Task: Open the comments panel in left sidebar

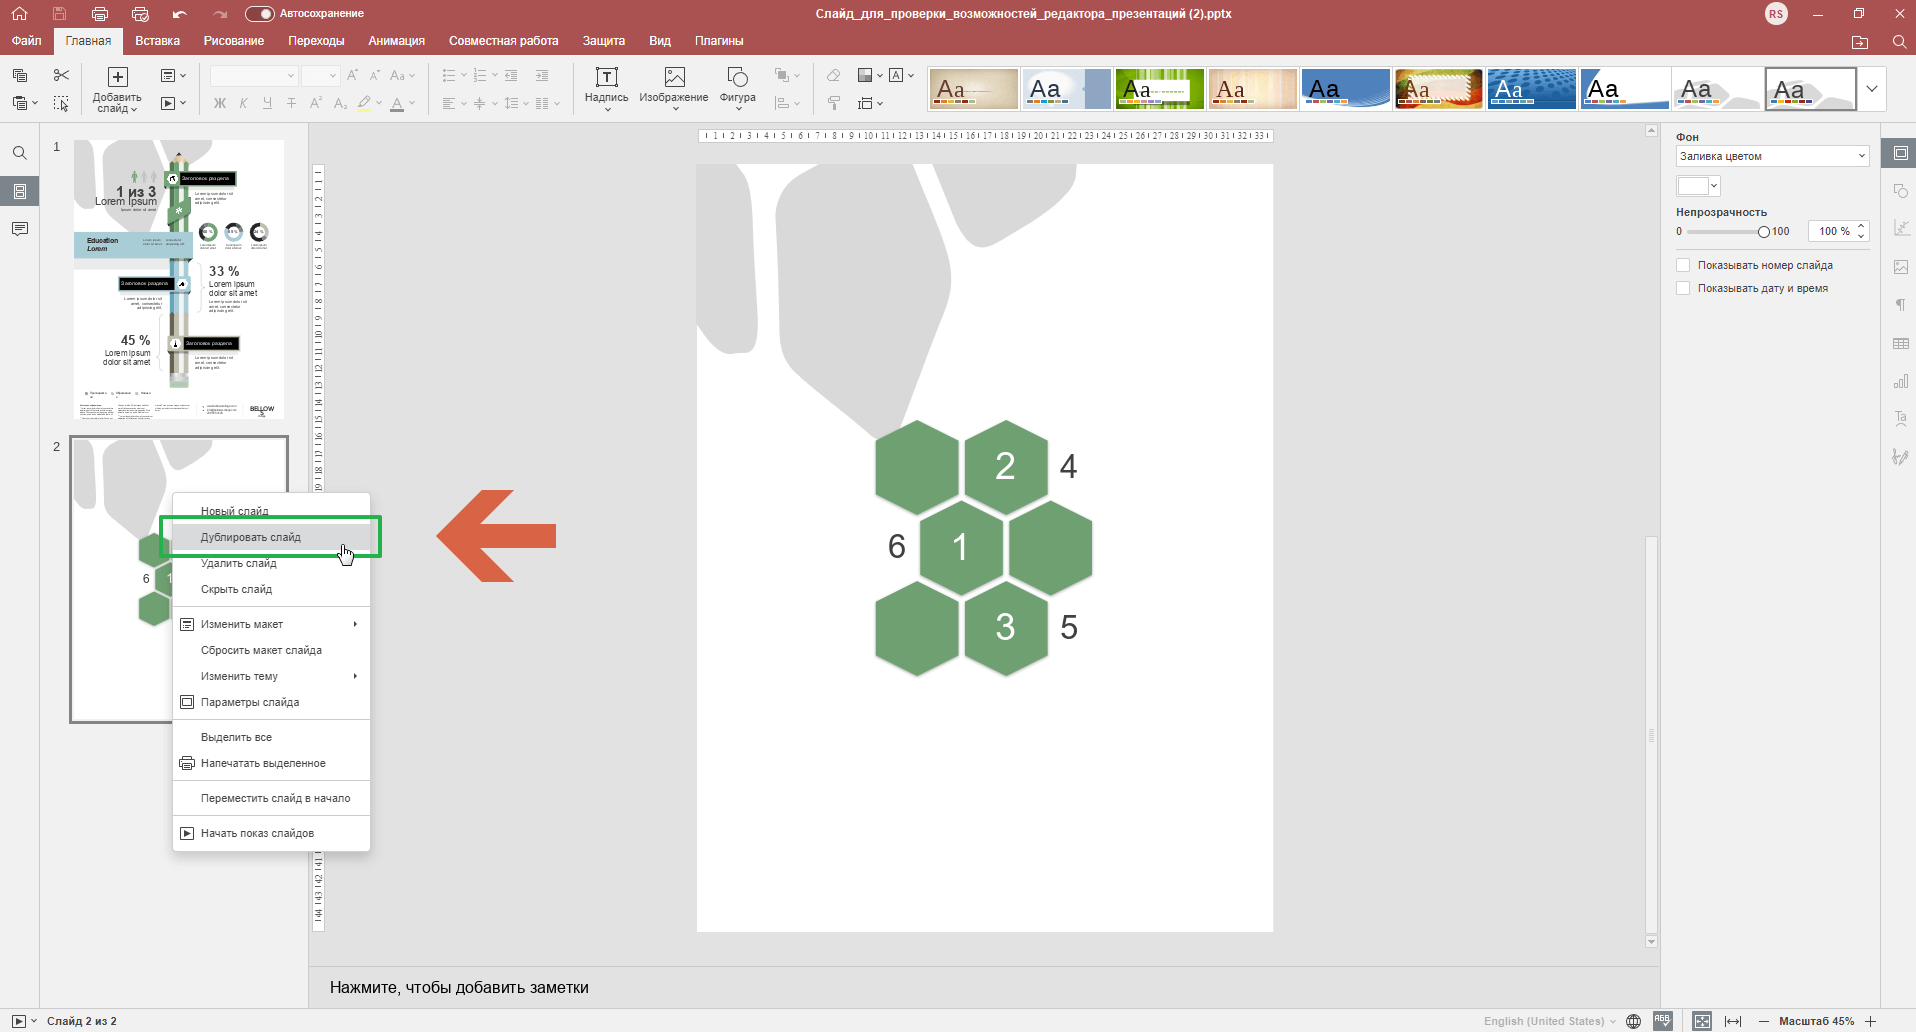Action: [19, 229]
